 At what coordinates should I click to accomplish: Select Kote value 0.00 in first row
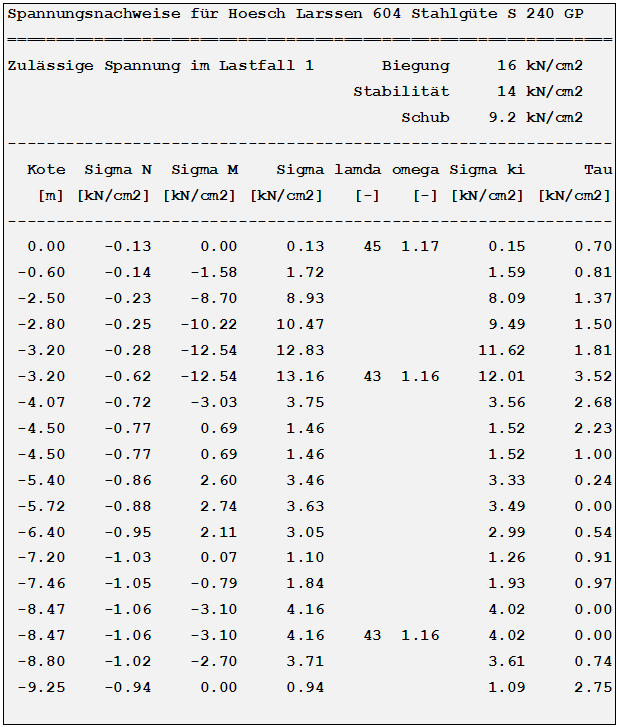(x=46, y=246)
